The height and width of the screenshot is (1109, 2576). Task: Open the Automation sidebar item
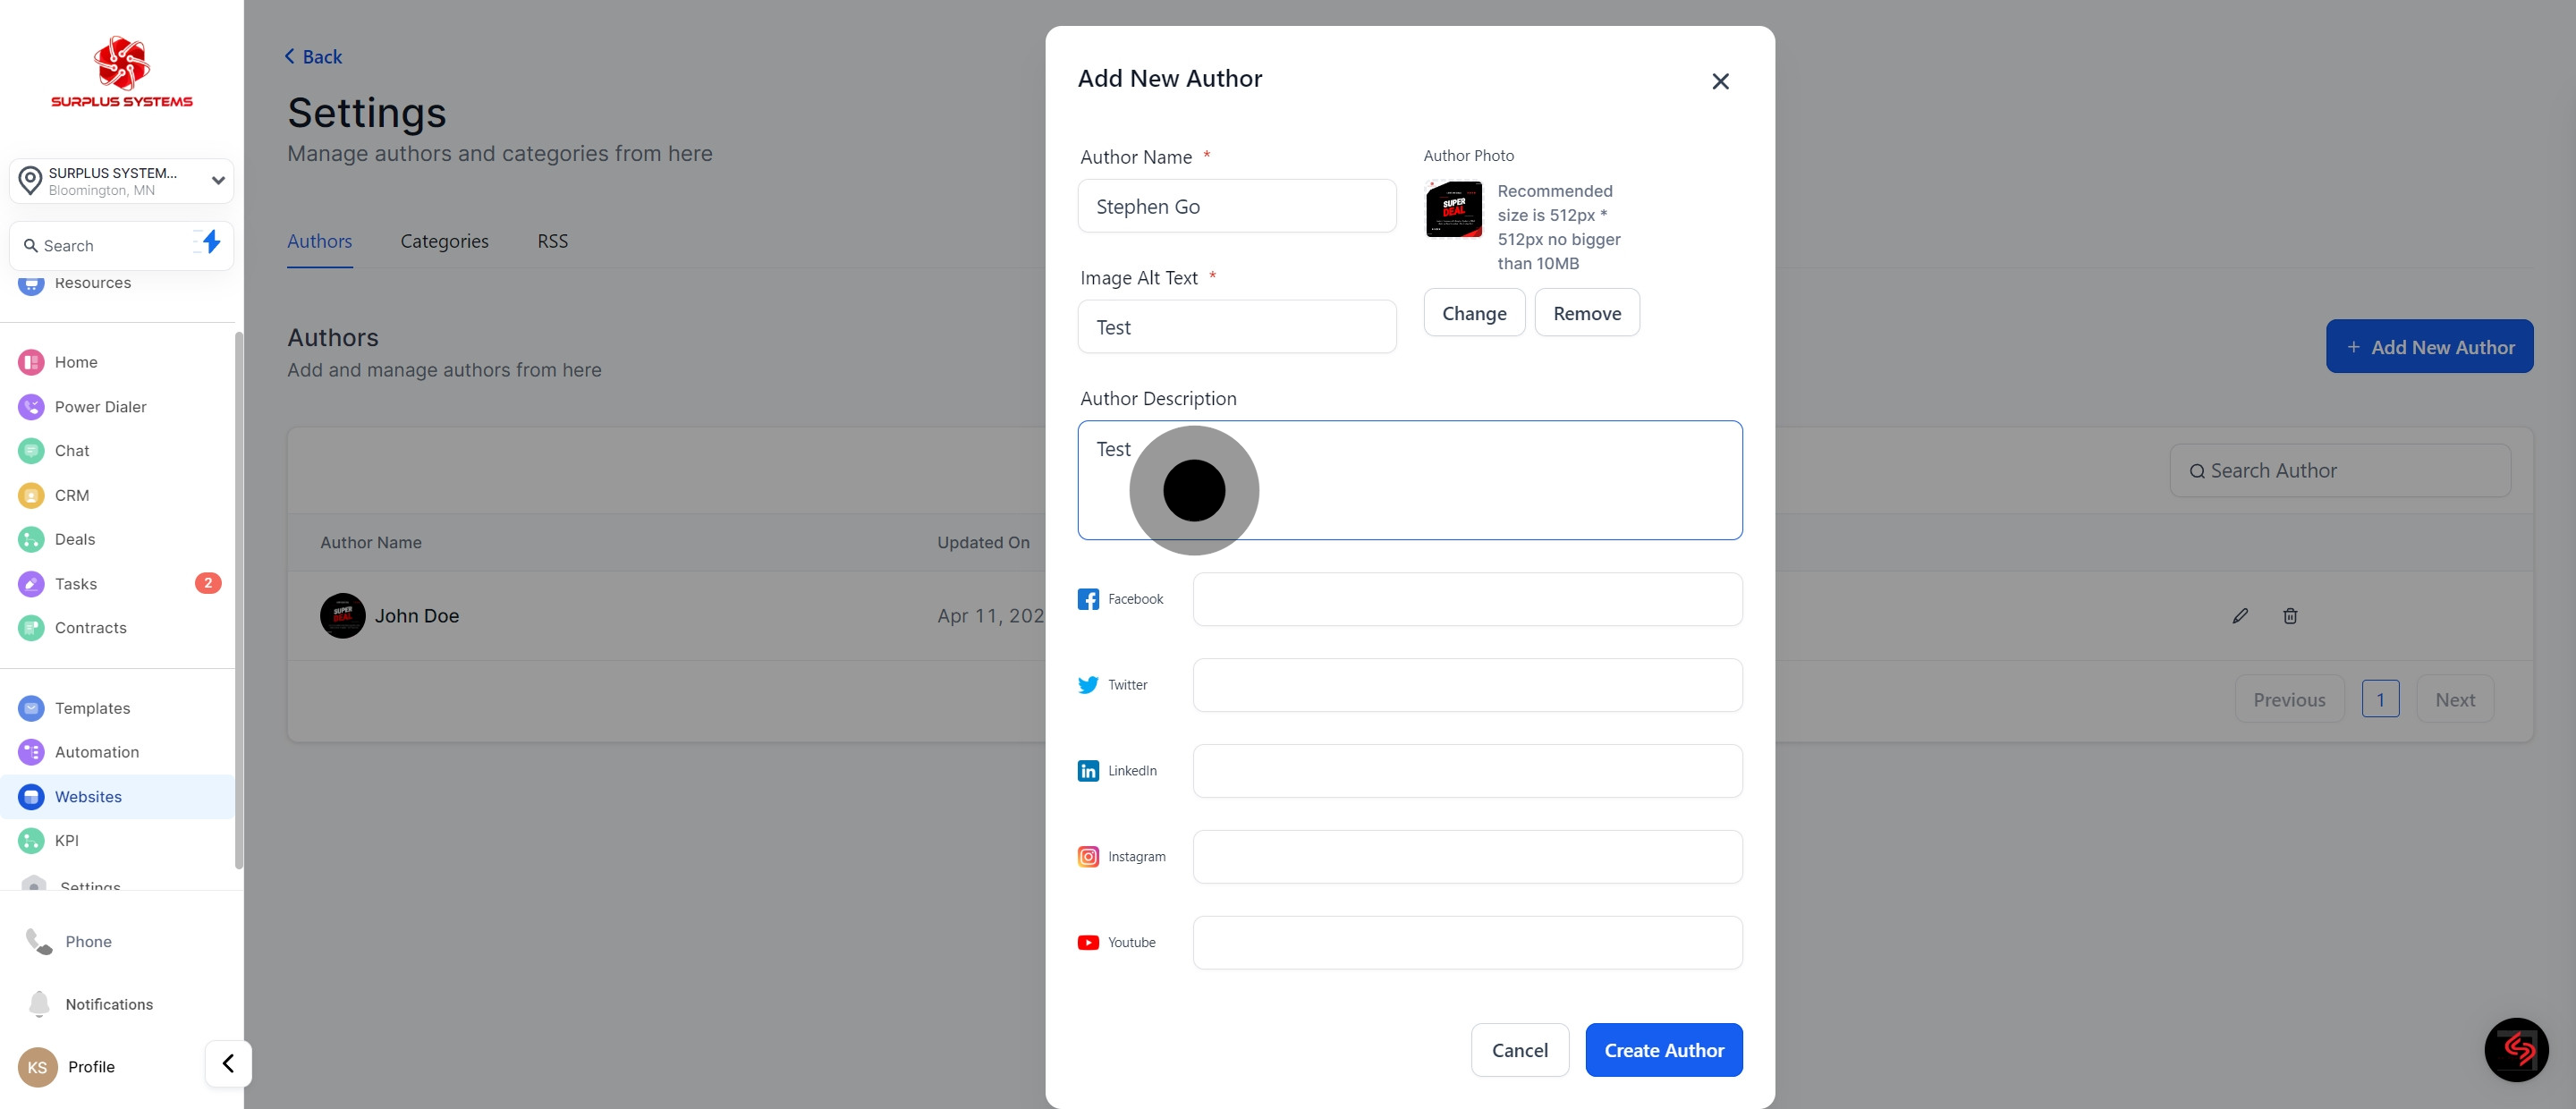96,752
